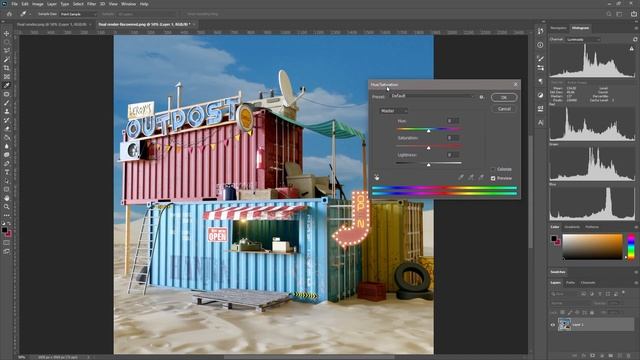Click the subtract-from-sample eyedropper in Hue/Saturation dialog
This screenshot has width=640, height=360.
coord(481,177)
